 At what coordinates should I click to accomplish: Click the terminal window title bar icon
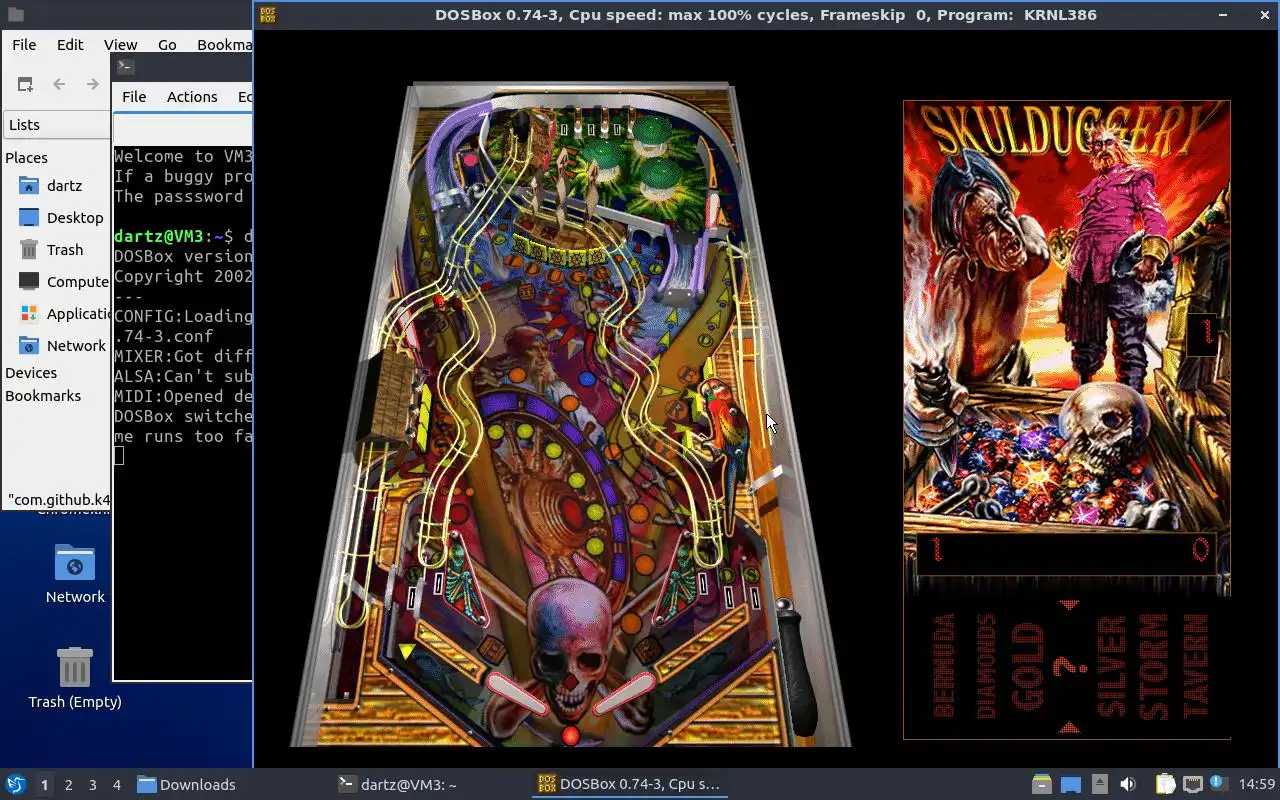(x=125, y=67)
